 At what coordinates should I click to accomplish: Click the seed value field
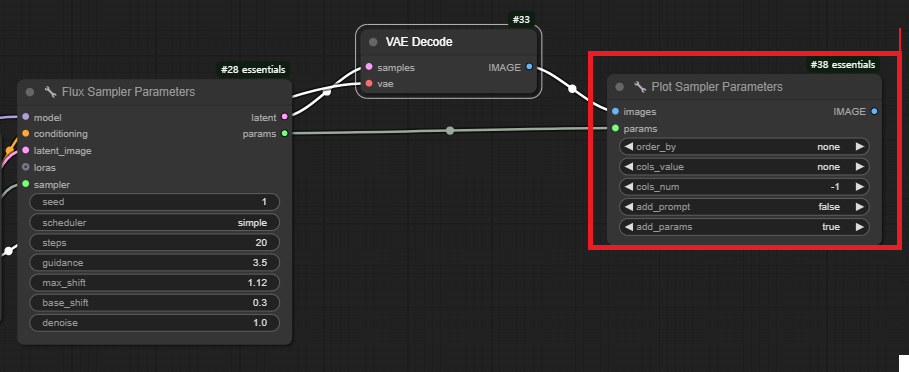(154, 202)
